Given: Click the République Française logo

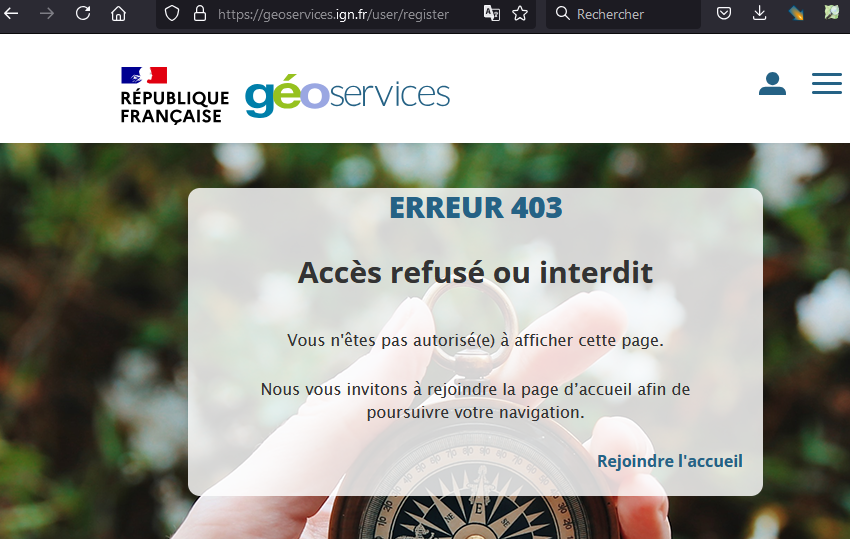Looking at the screenshot, I should click(x=175, y=95).
